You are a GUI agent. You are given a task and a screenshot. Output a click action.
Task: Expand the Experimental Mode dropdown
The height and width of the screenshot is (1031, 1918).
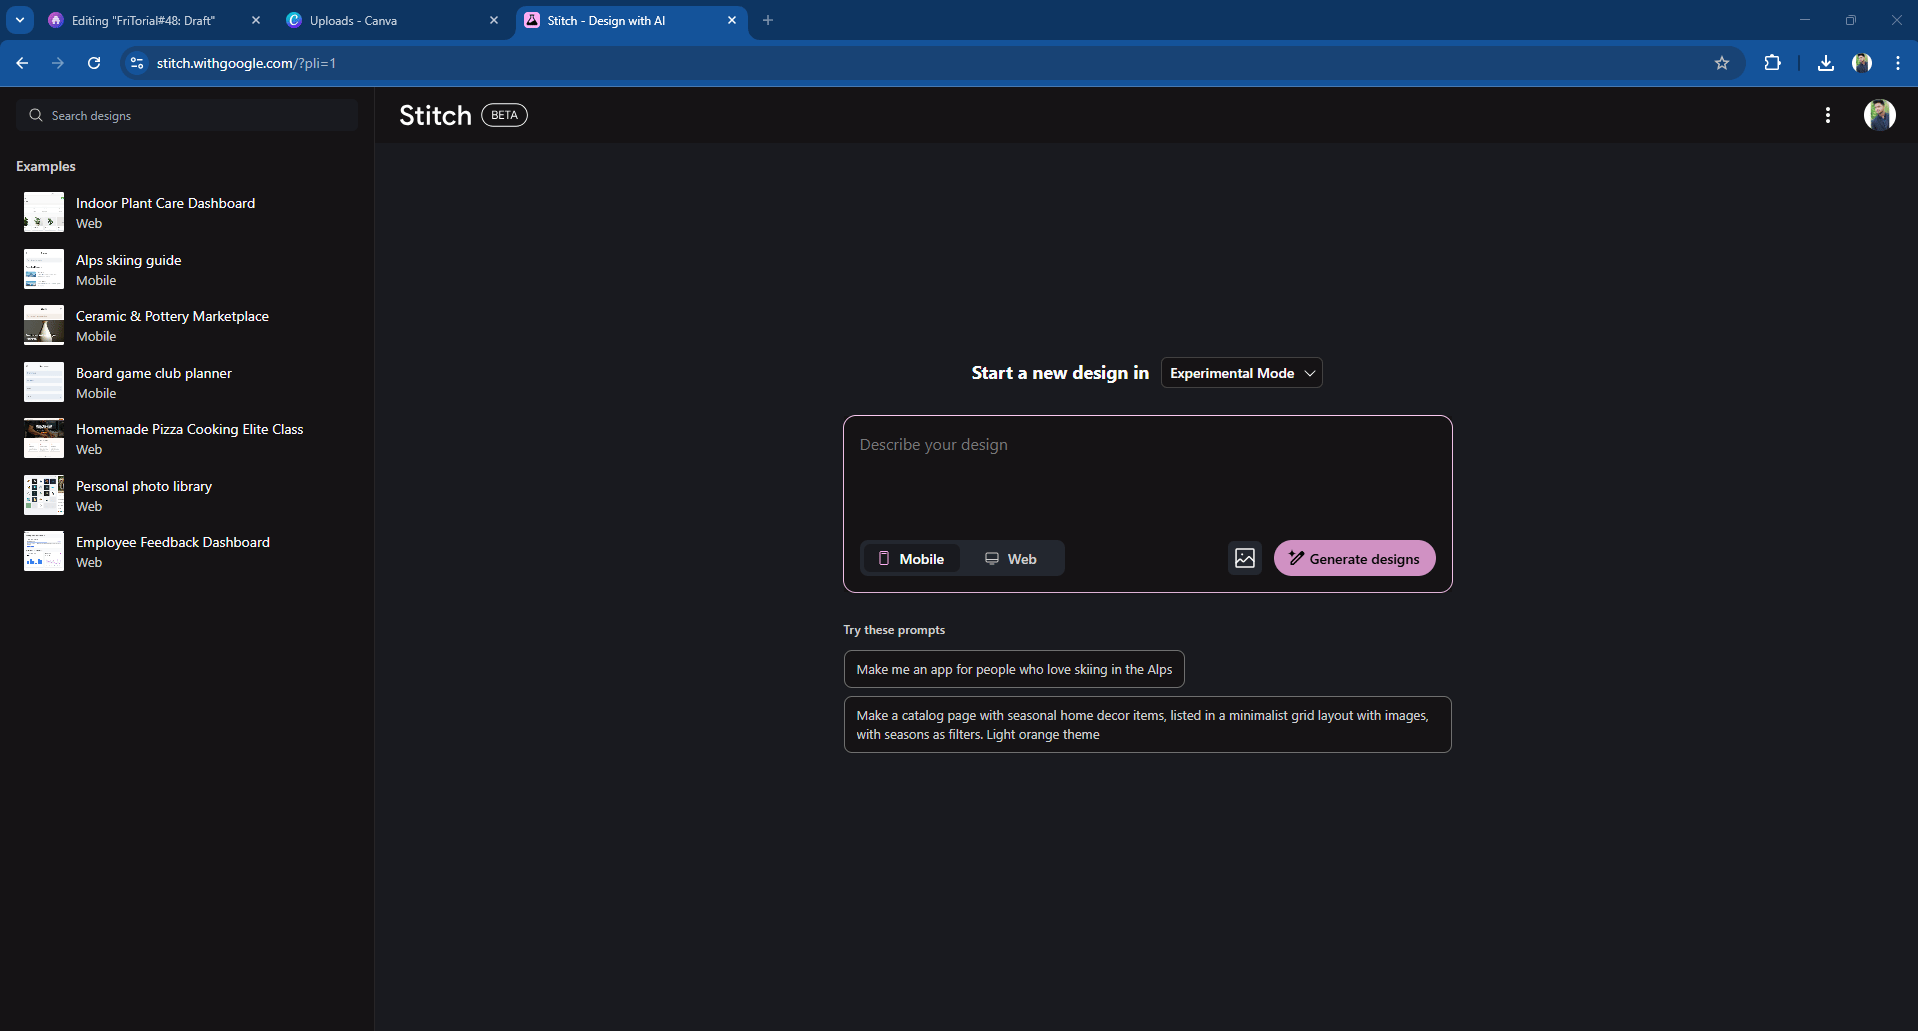click(x=1242, y=373)
